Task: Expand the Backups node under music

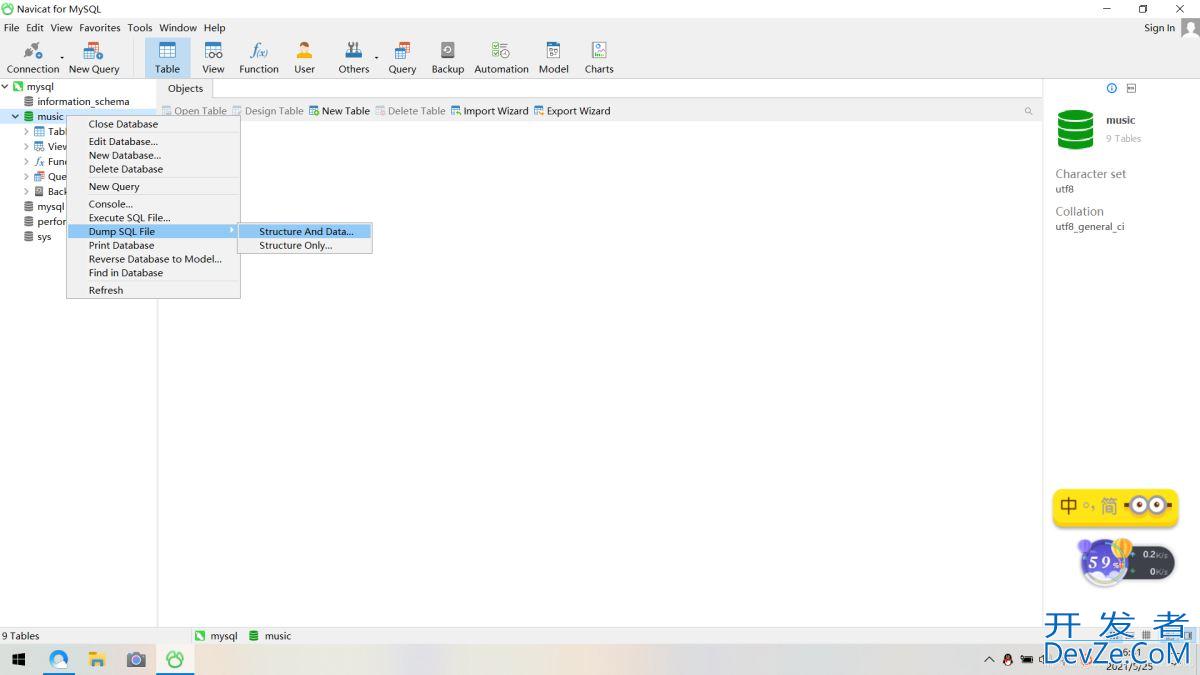Action: coord(26,192)
